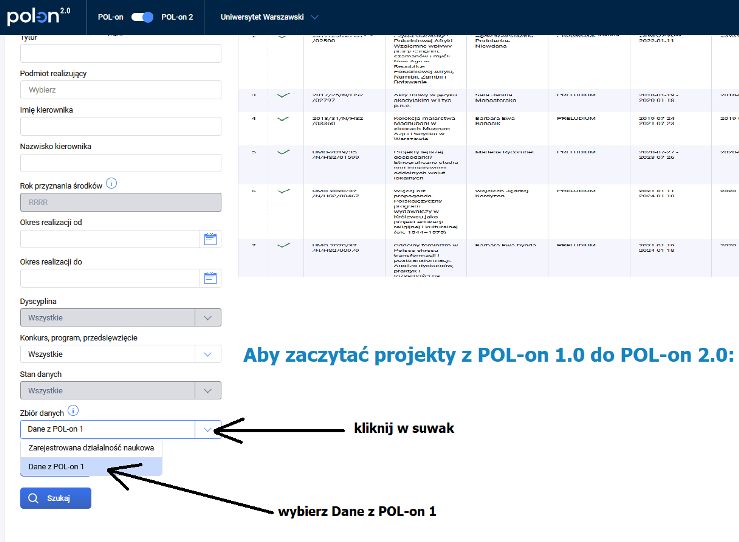Click the info icon beside Rok przyznania środków
The height and width of the screenshot is (542, 739).
tap(112, 183)
